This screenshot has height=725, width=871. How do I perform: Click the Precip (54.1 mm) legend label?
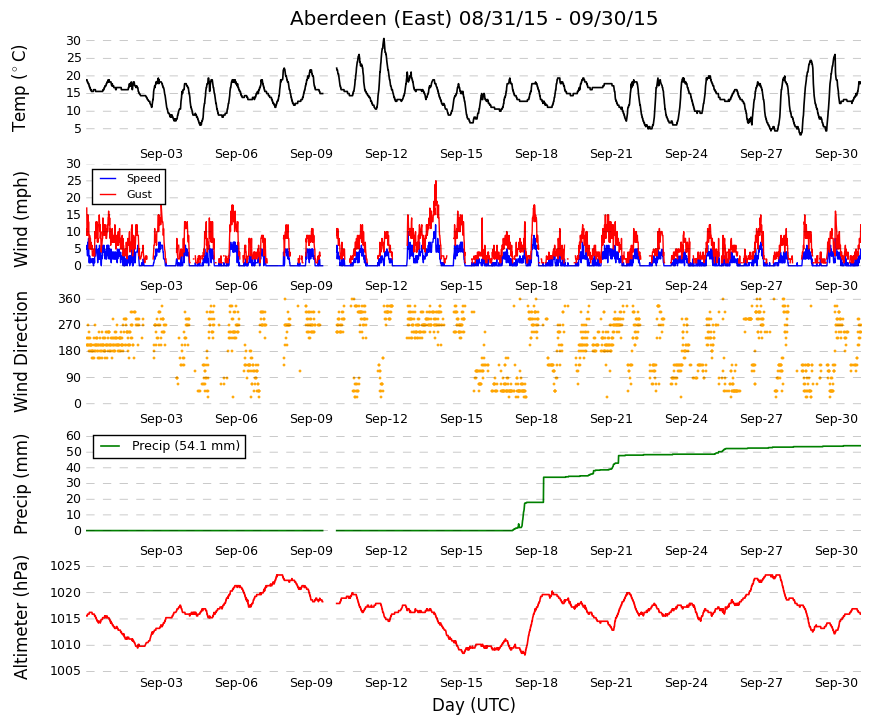(186, 446)
